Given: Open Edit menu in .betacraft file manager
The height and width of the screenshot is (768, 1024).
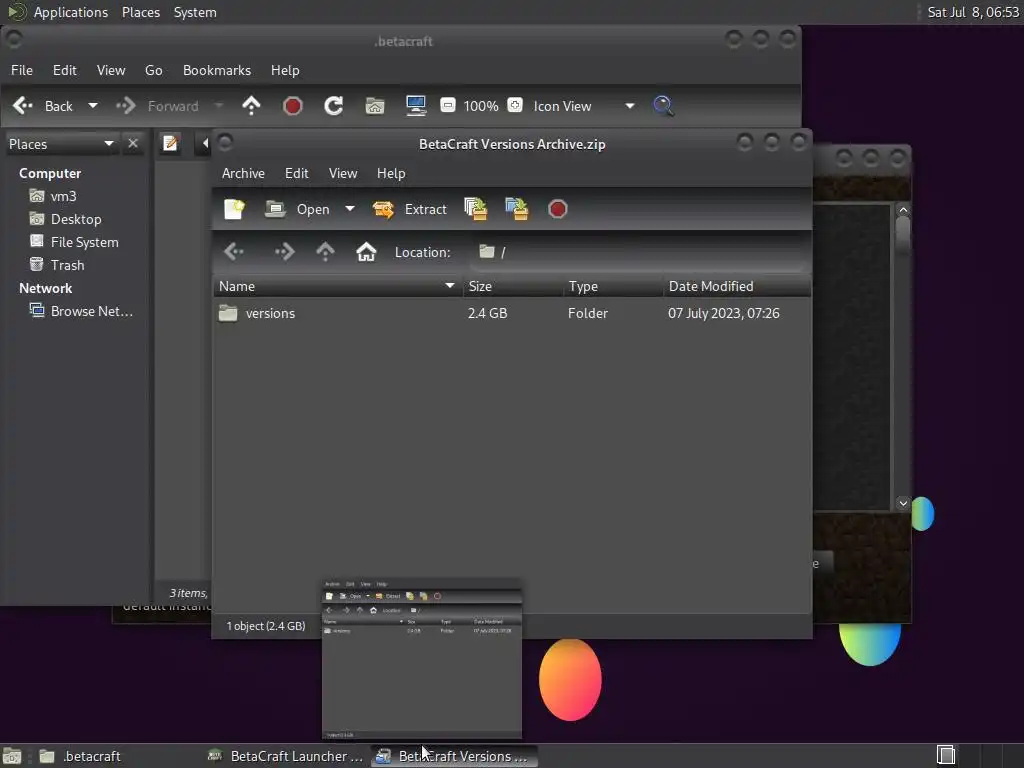Looking at the screenshot, I should click(x=65, y=70).
